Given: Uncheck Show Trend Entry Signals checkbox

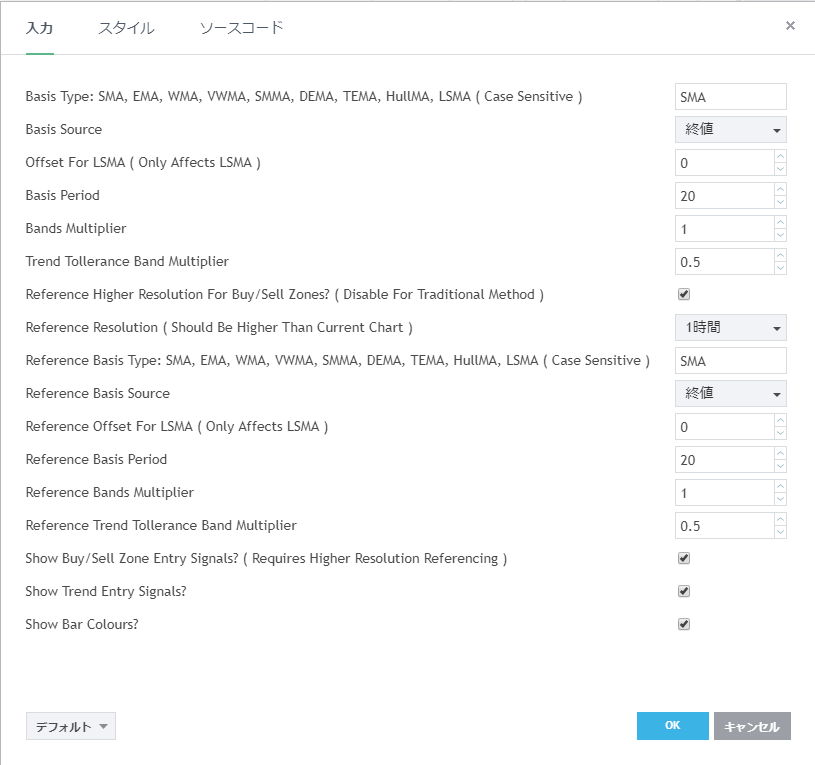Looking at the screenshot, I should 684,591.
